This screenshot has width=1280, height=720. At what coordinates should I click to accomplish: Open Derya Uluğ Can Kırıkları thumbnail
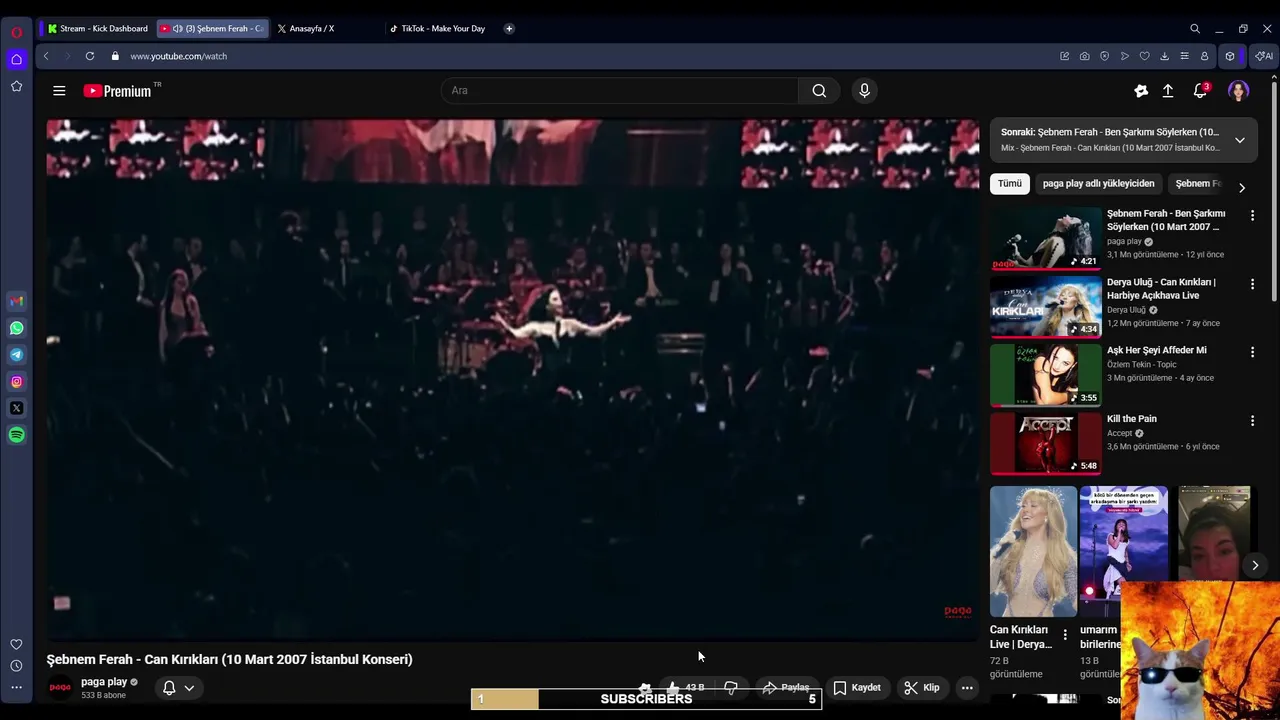coord(1046,307)
